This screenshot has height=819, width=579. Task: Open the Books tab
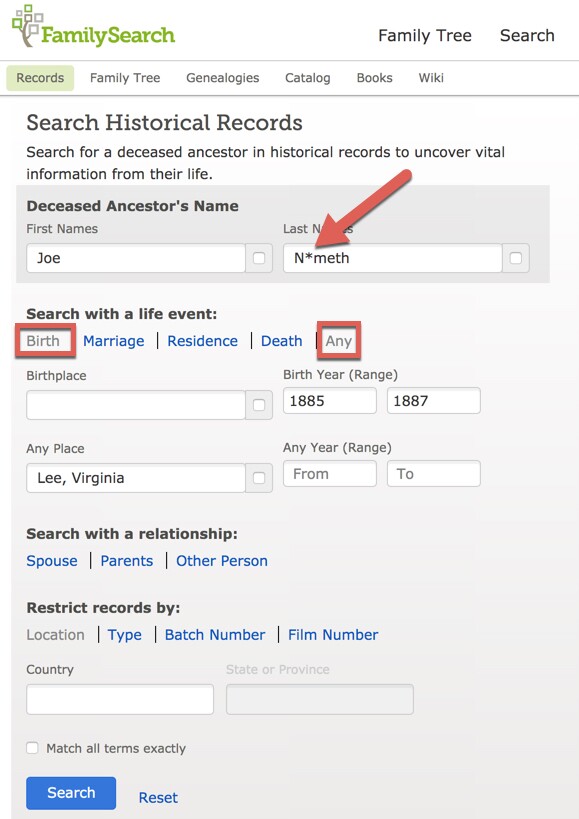374,77
